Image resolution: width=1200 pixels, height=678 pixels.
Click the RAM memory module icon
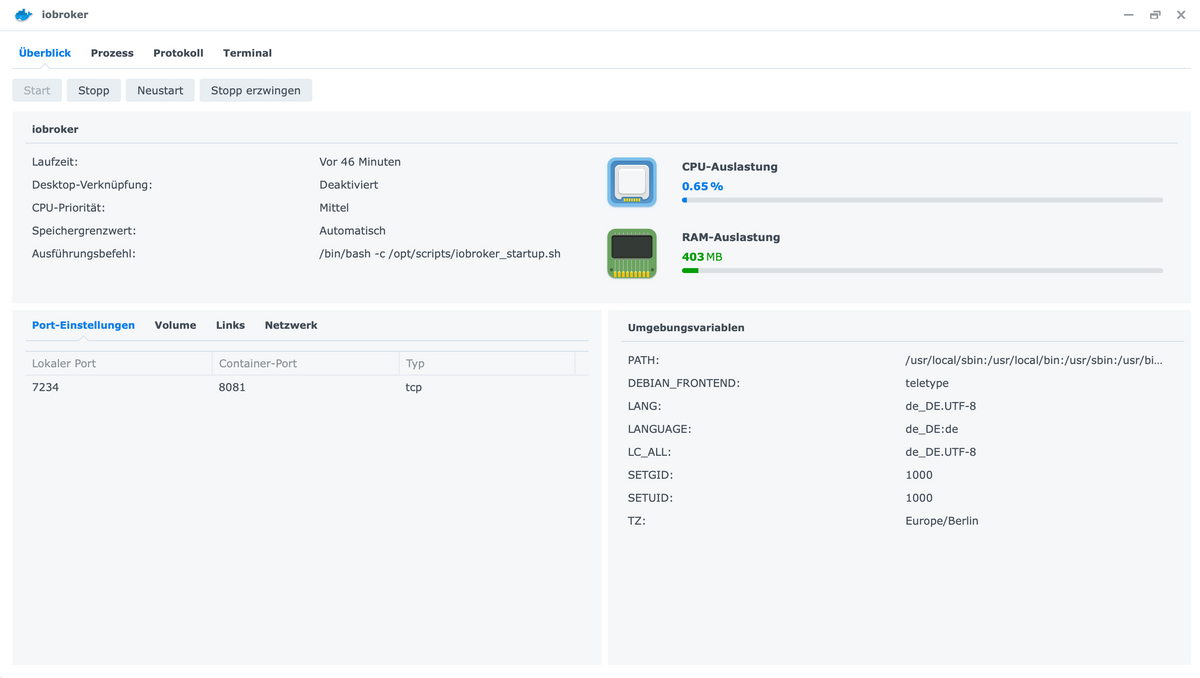[x=632, y=254]
